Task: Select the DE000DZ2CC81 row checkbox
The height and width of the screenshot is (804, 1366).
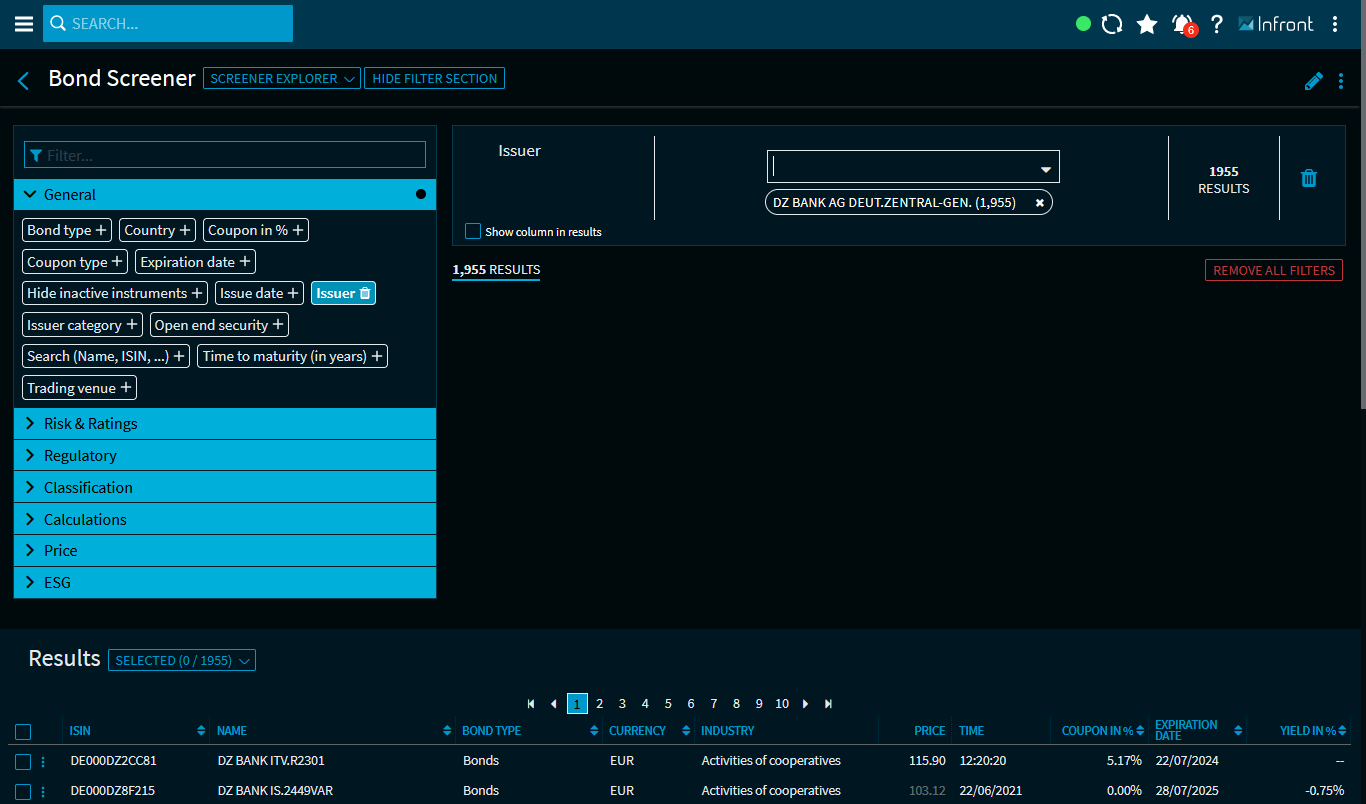Action: click(x=23, y=761)
